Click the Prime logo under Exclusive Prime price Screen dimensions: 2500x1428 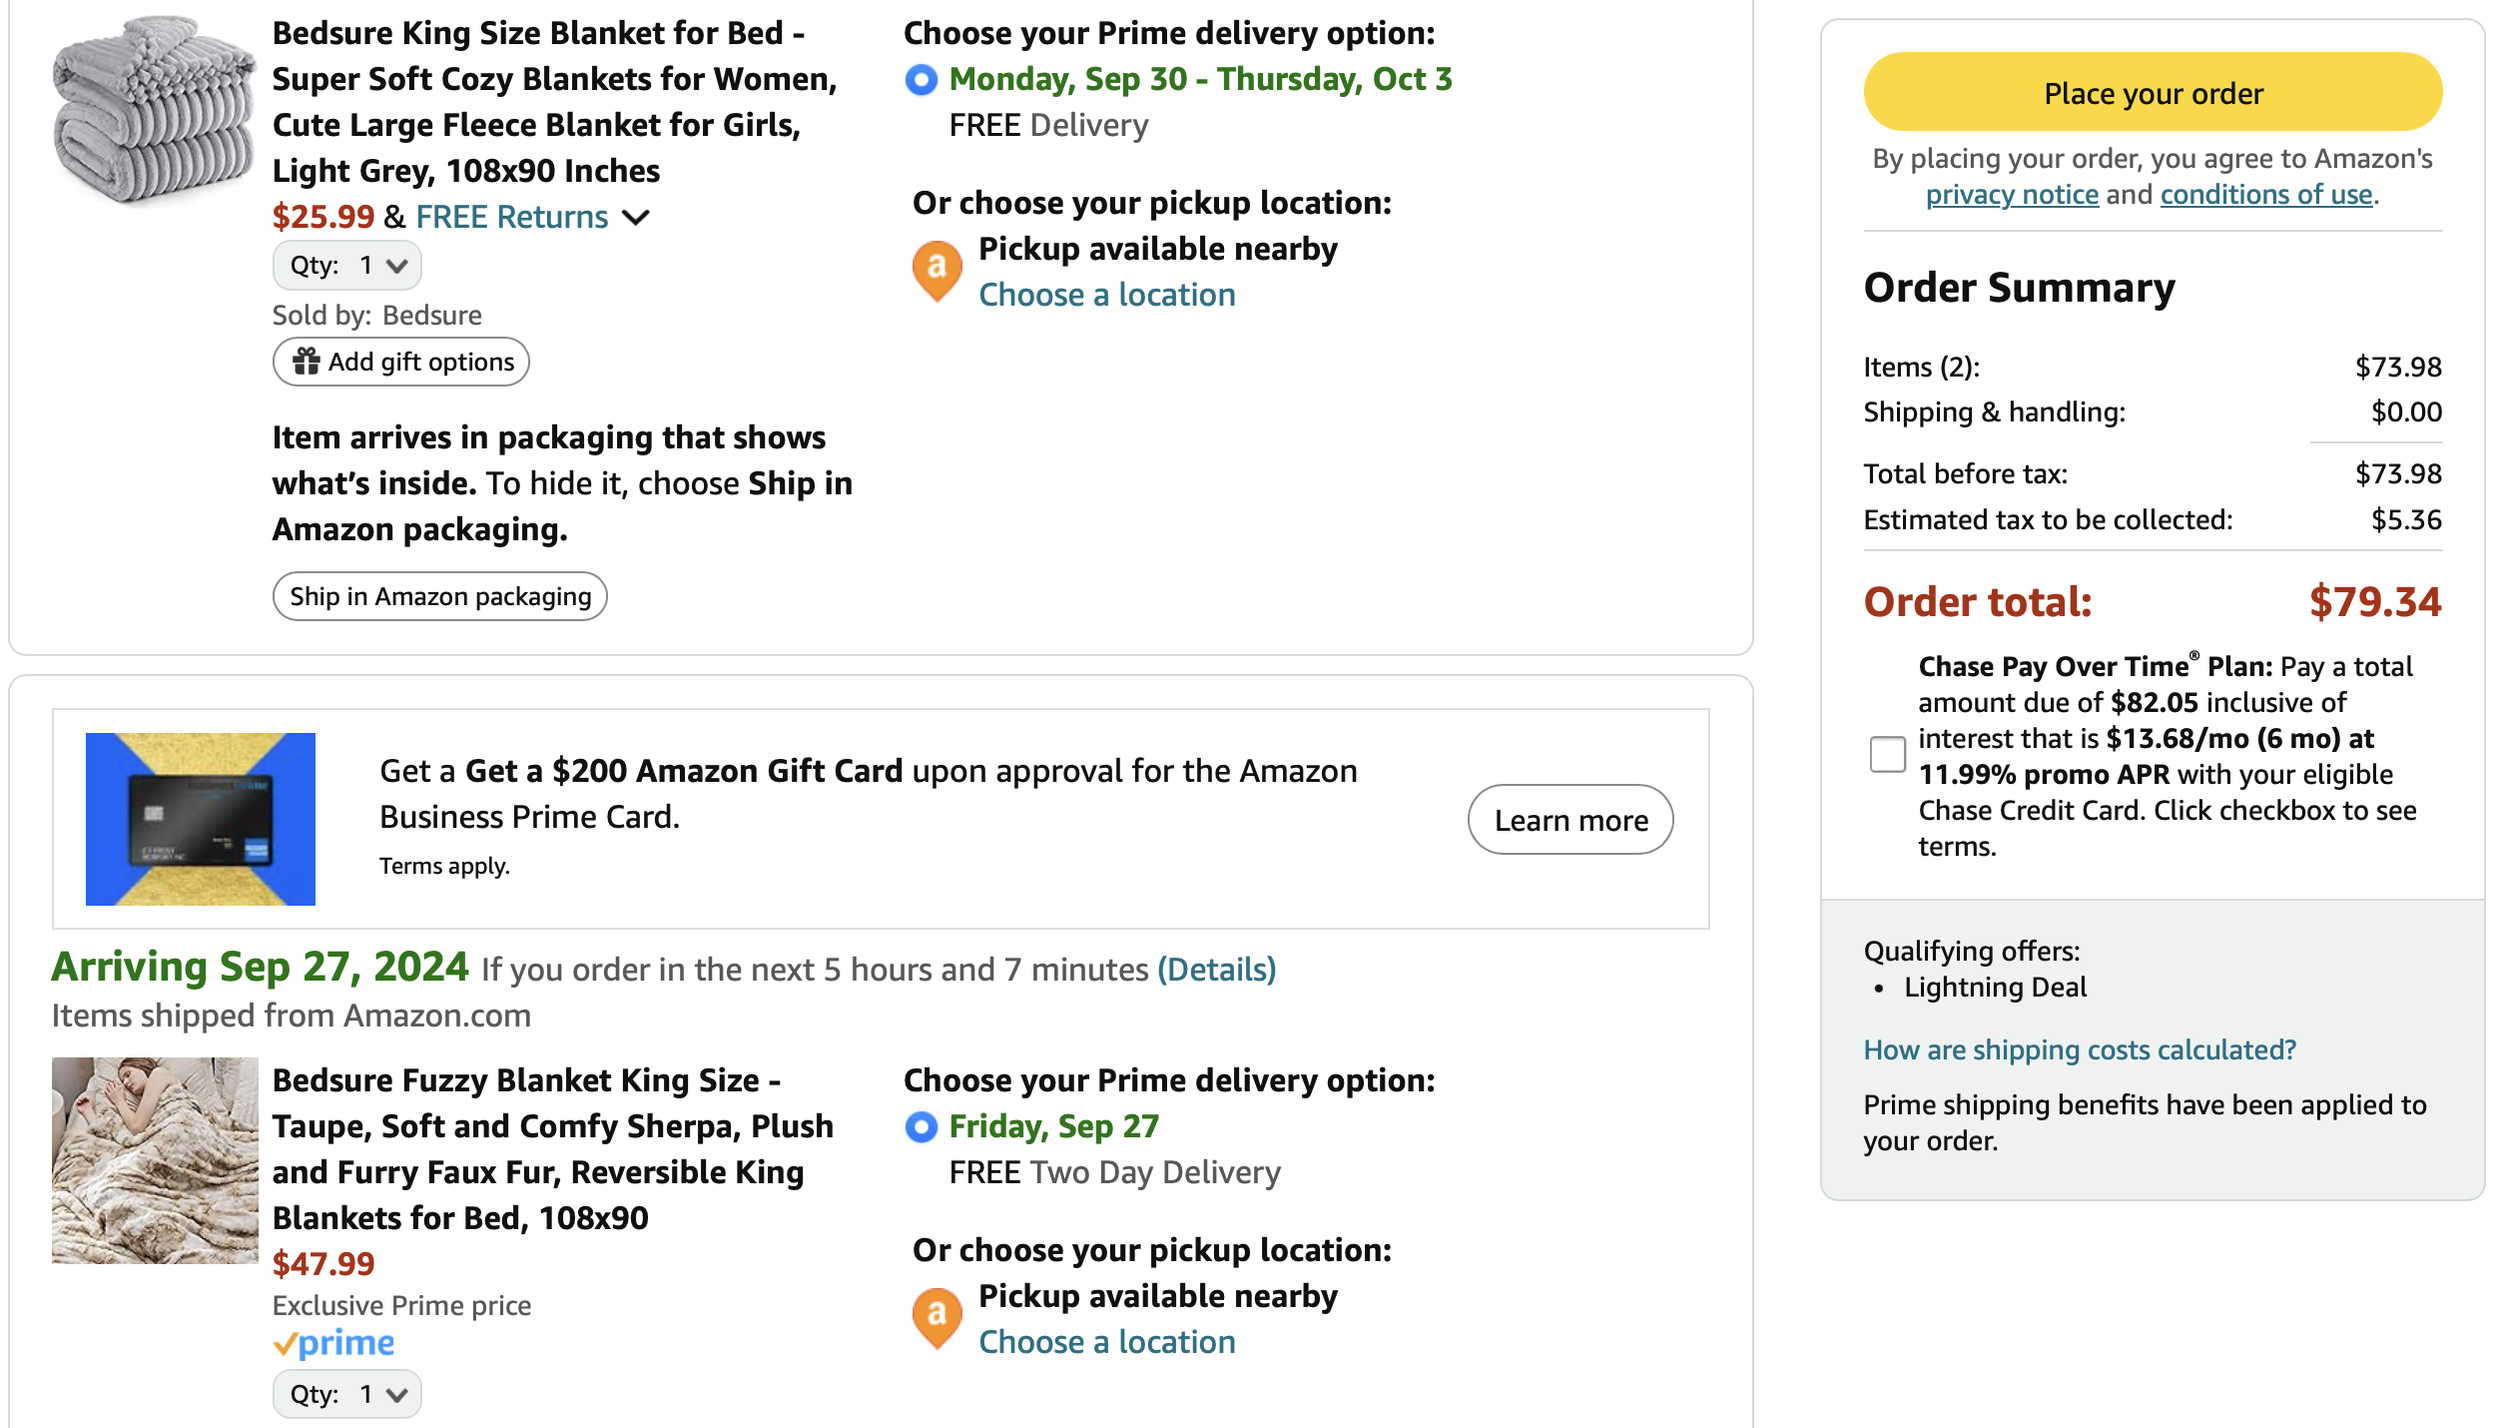point(334,1343)
